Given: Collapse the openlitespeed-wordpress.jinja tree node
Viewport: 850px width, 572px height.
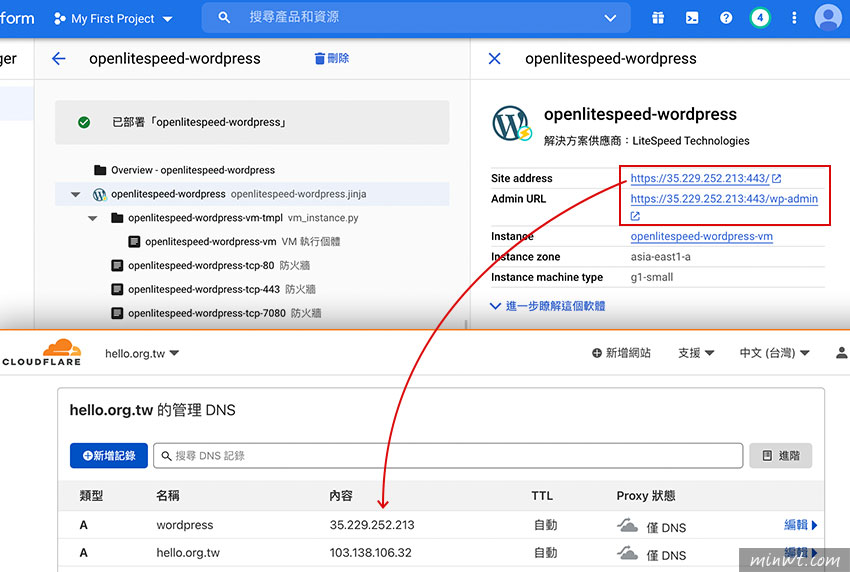Looking at the screenshot, I should click(x=76, y=194).
